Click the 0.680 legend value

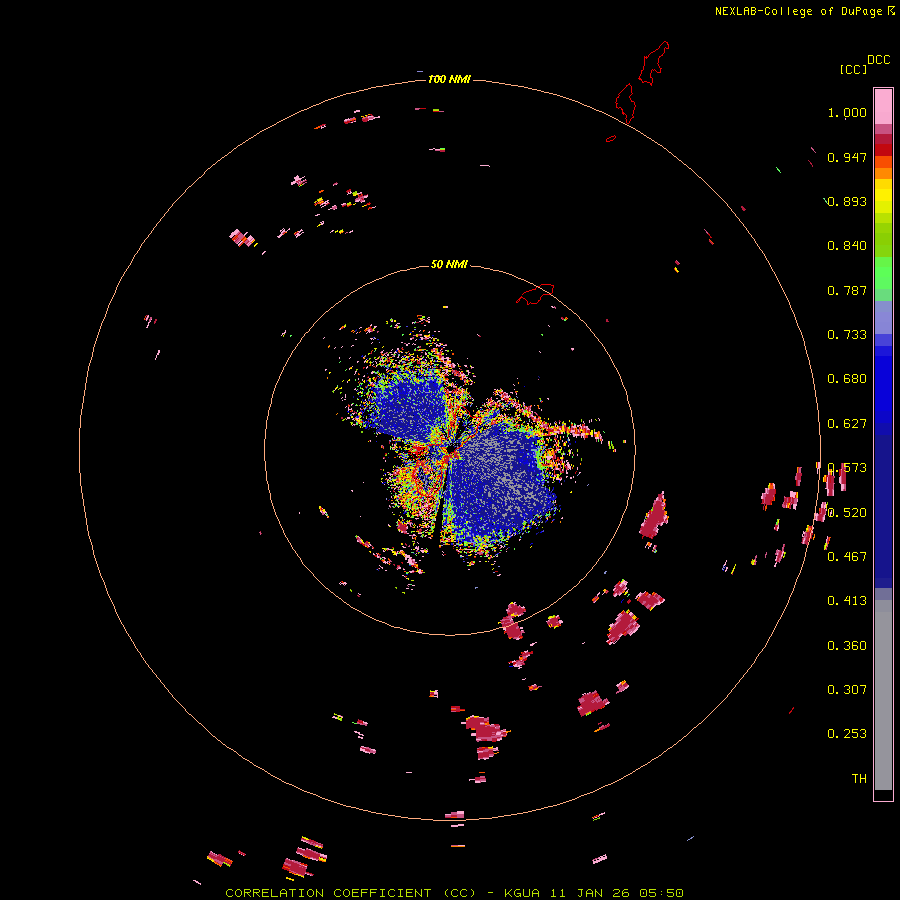(847, 379)
